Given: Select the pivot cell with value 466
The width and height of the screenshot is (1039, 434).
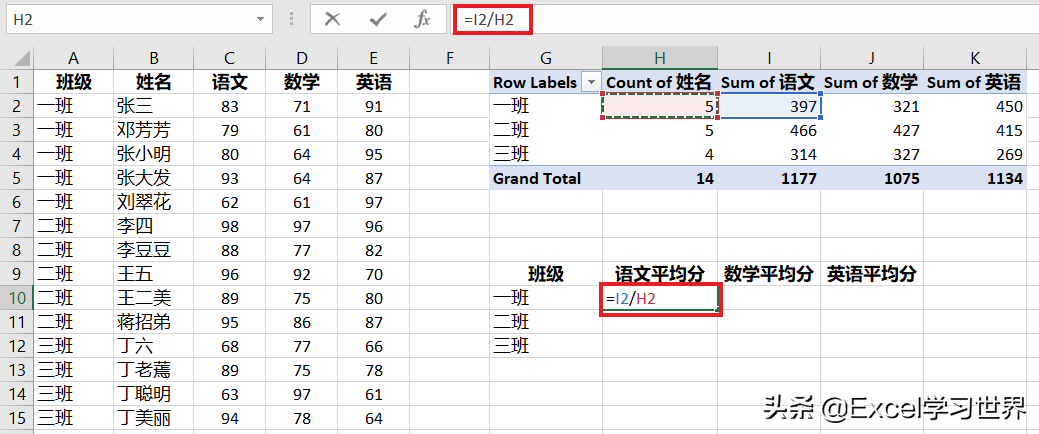Looking at the screenshot, I should pos(769,131).
